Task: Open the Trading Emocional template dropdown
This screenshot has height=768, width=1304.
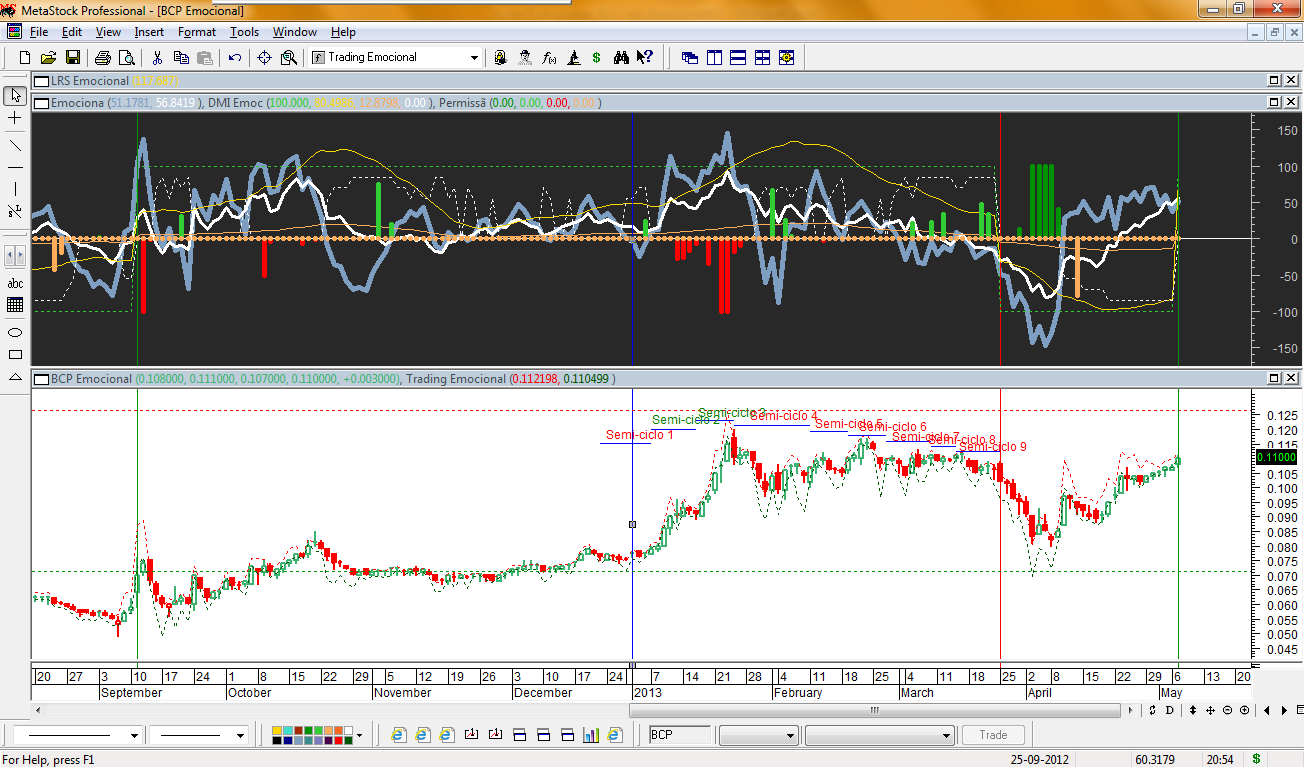Action: coord(475,58)
